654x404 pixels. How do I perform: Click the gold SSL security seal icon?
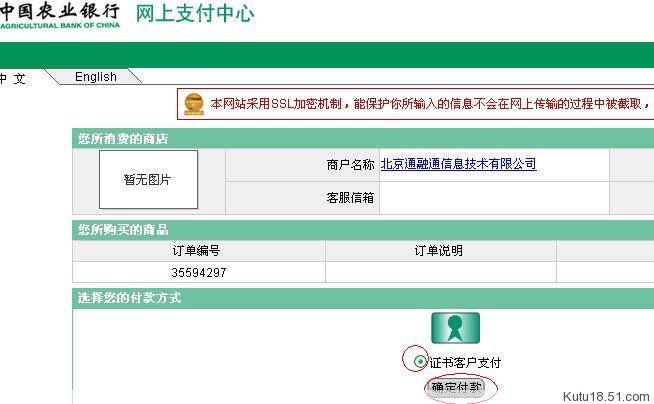pos(194,104)
